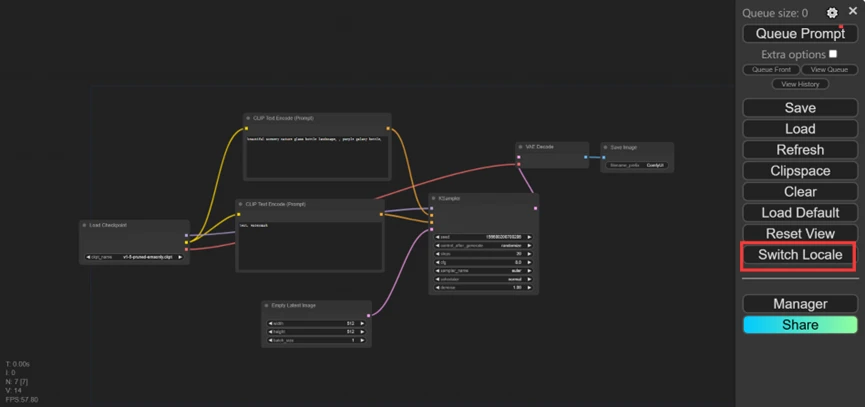Open the sampler_name dropdown in KSampler

(x=484, y=271)
